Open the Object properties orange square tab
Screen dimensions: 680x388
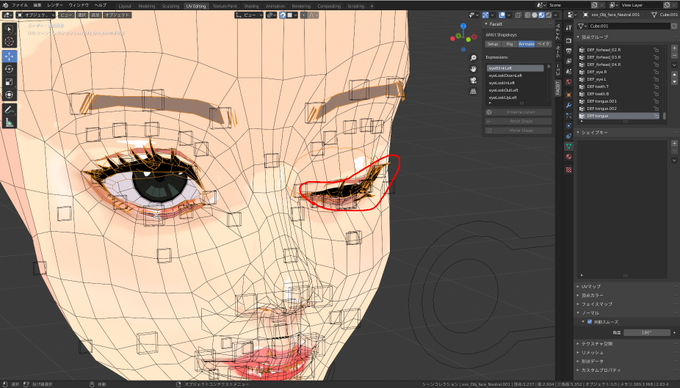point(569,95)
